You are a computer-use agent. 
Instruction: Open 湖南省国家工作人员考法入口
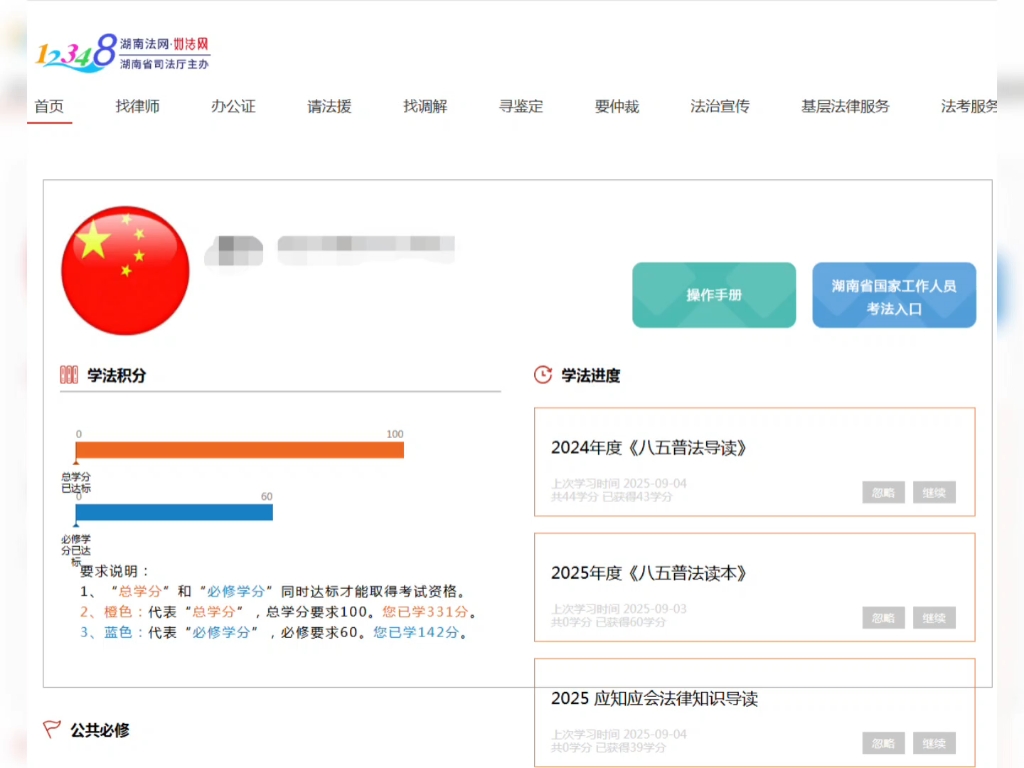(893, 295)
